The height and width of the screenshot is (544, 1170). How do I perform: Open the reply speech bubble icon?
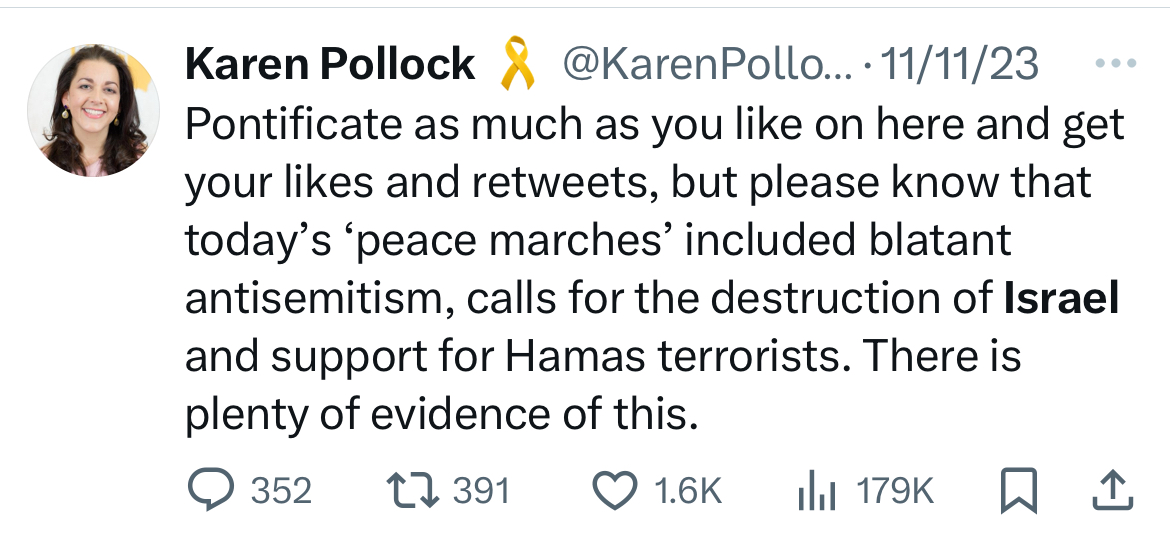(x=210, y=491)
